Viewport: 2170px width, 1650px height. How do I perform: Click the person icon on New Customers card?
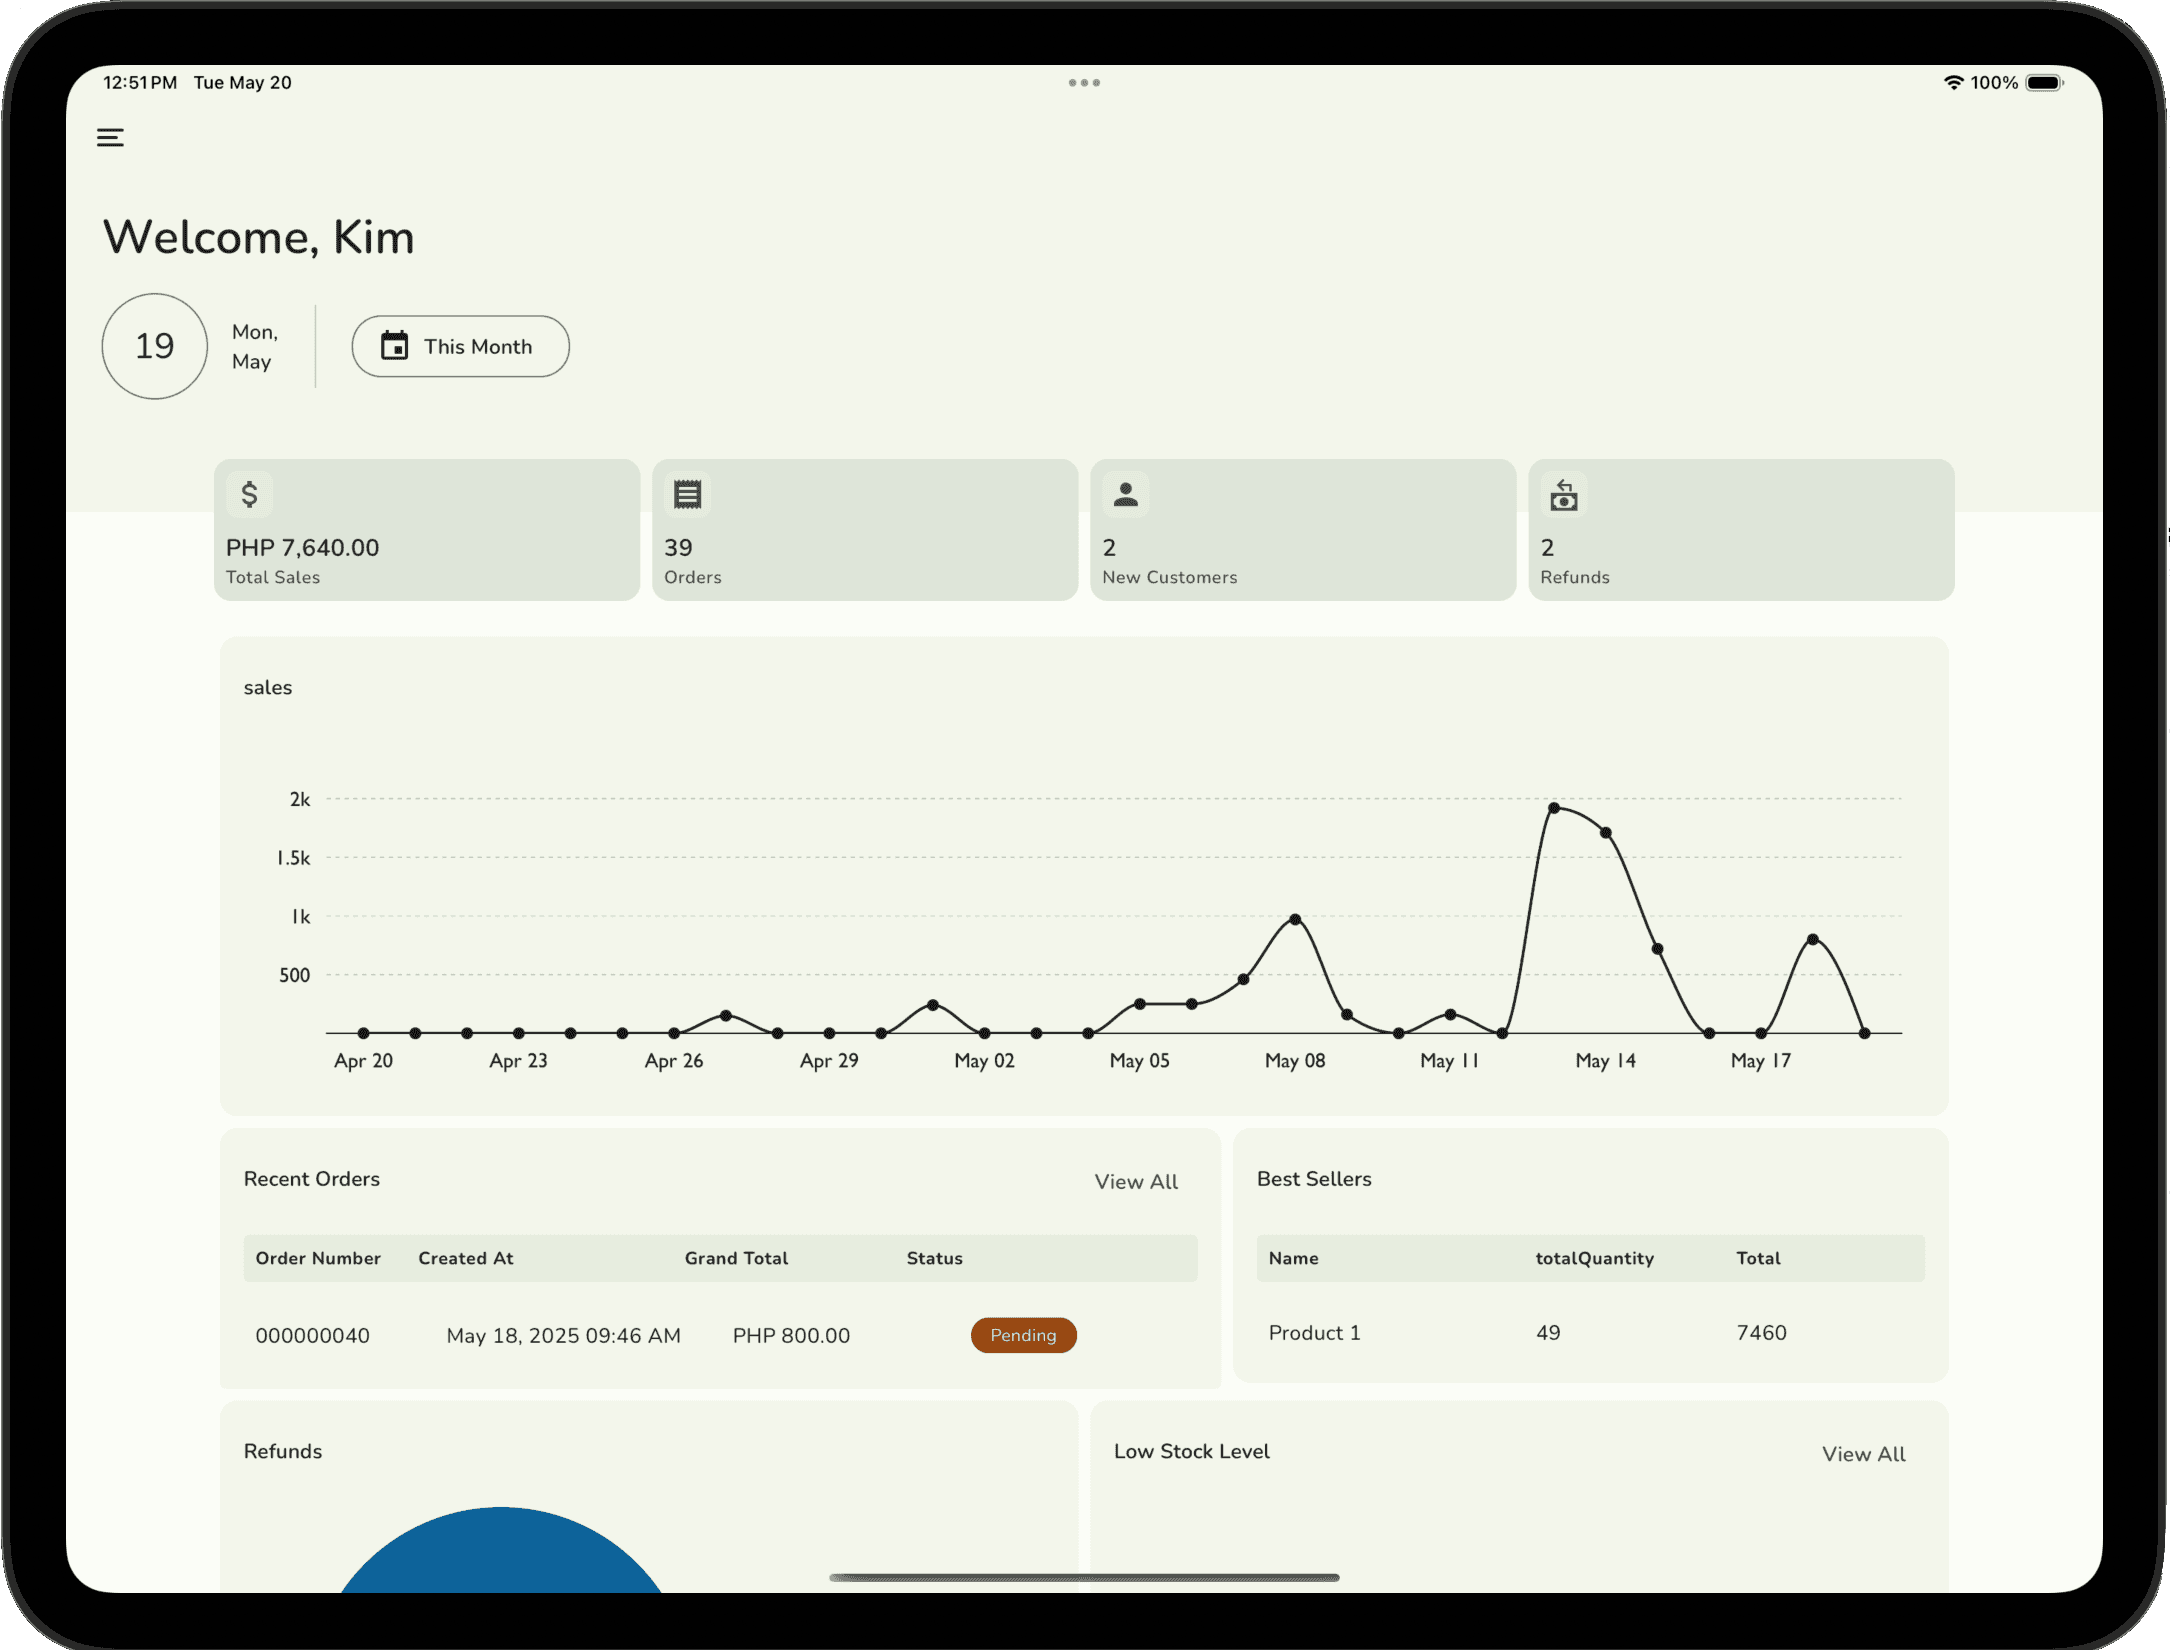tap(1125, 493)
